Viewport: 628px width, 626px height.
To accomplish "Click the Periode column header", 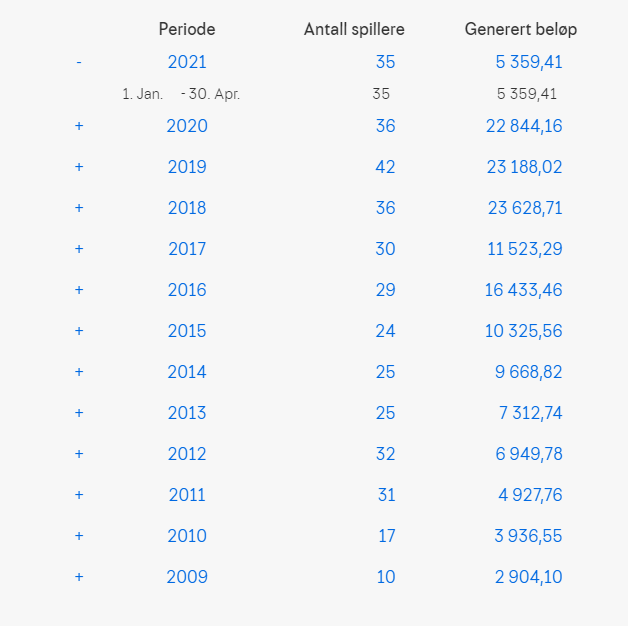I will click(x=187, y=29).
